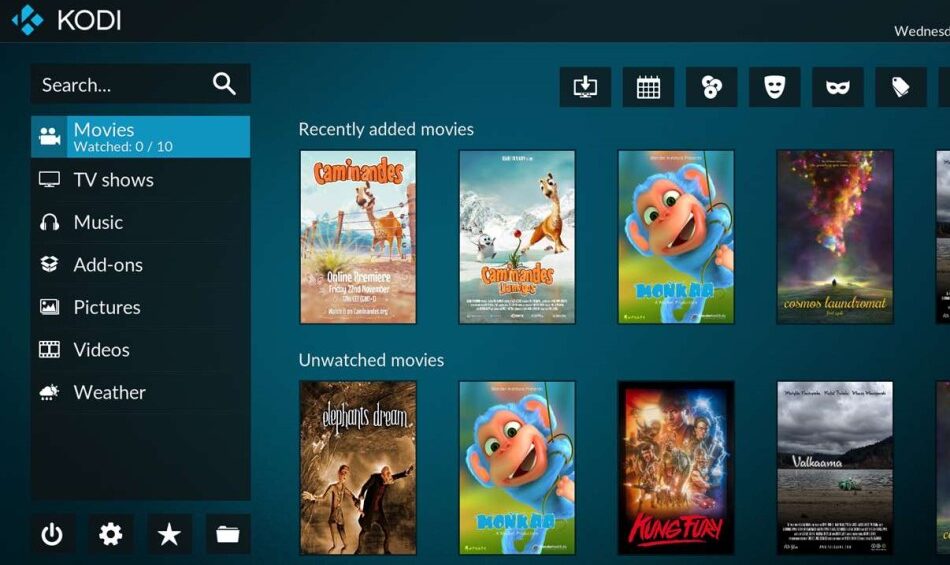Open the Videos section

(141, 349)
